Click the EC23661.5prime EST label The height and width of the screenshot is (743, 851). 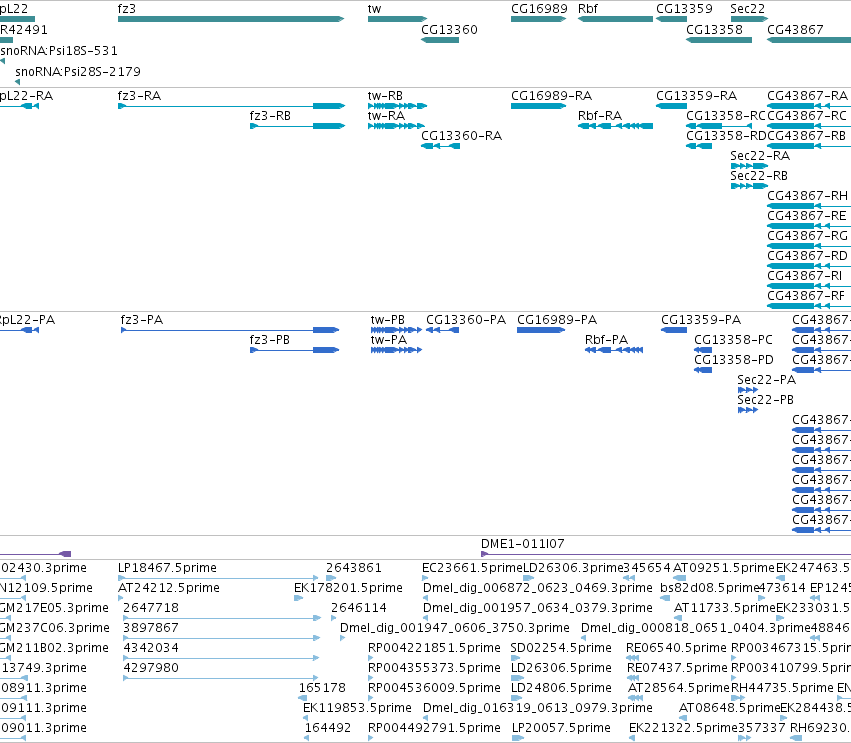pos(472,568)
